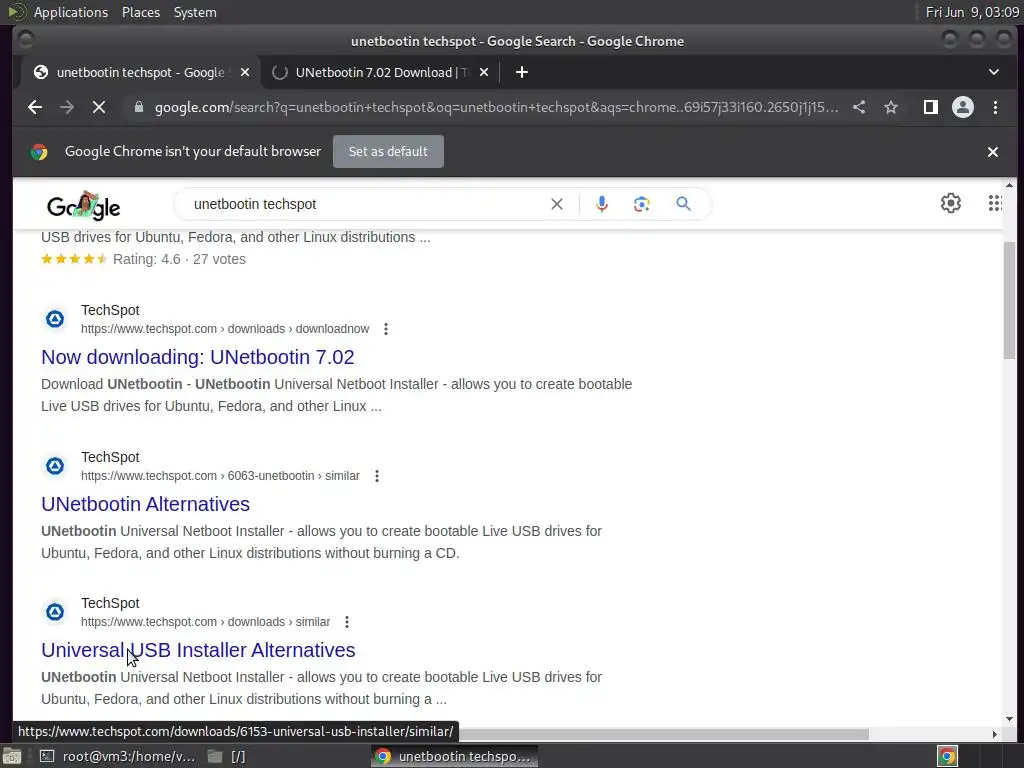Click TechSpot favicon of 'Now downloading' result
Image resolution: width=1024 pixels, height=768 pixels.
[x=55, y=319]
